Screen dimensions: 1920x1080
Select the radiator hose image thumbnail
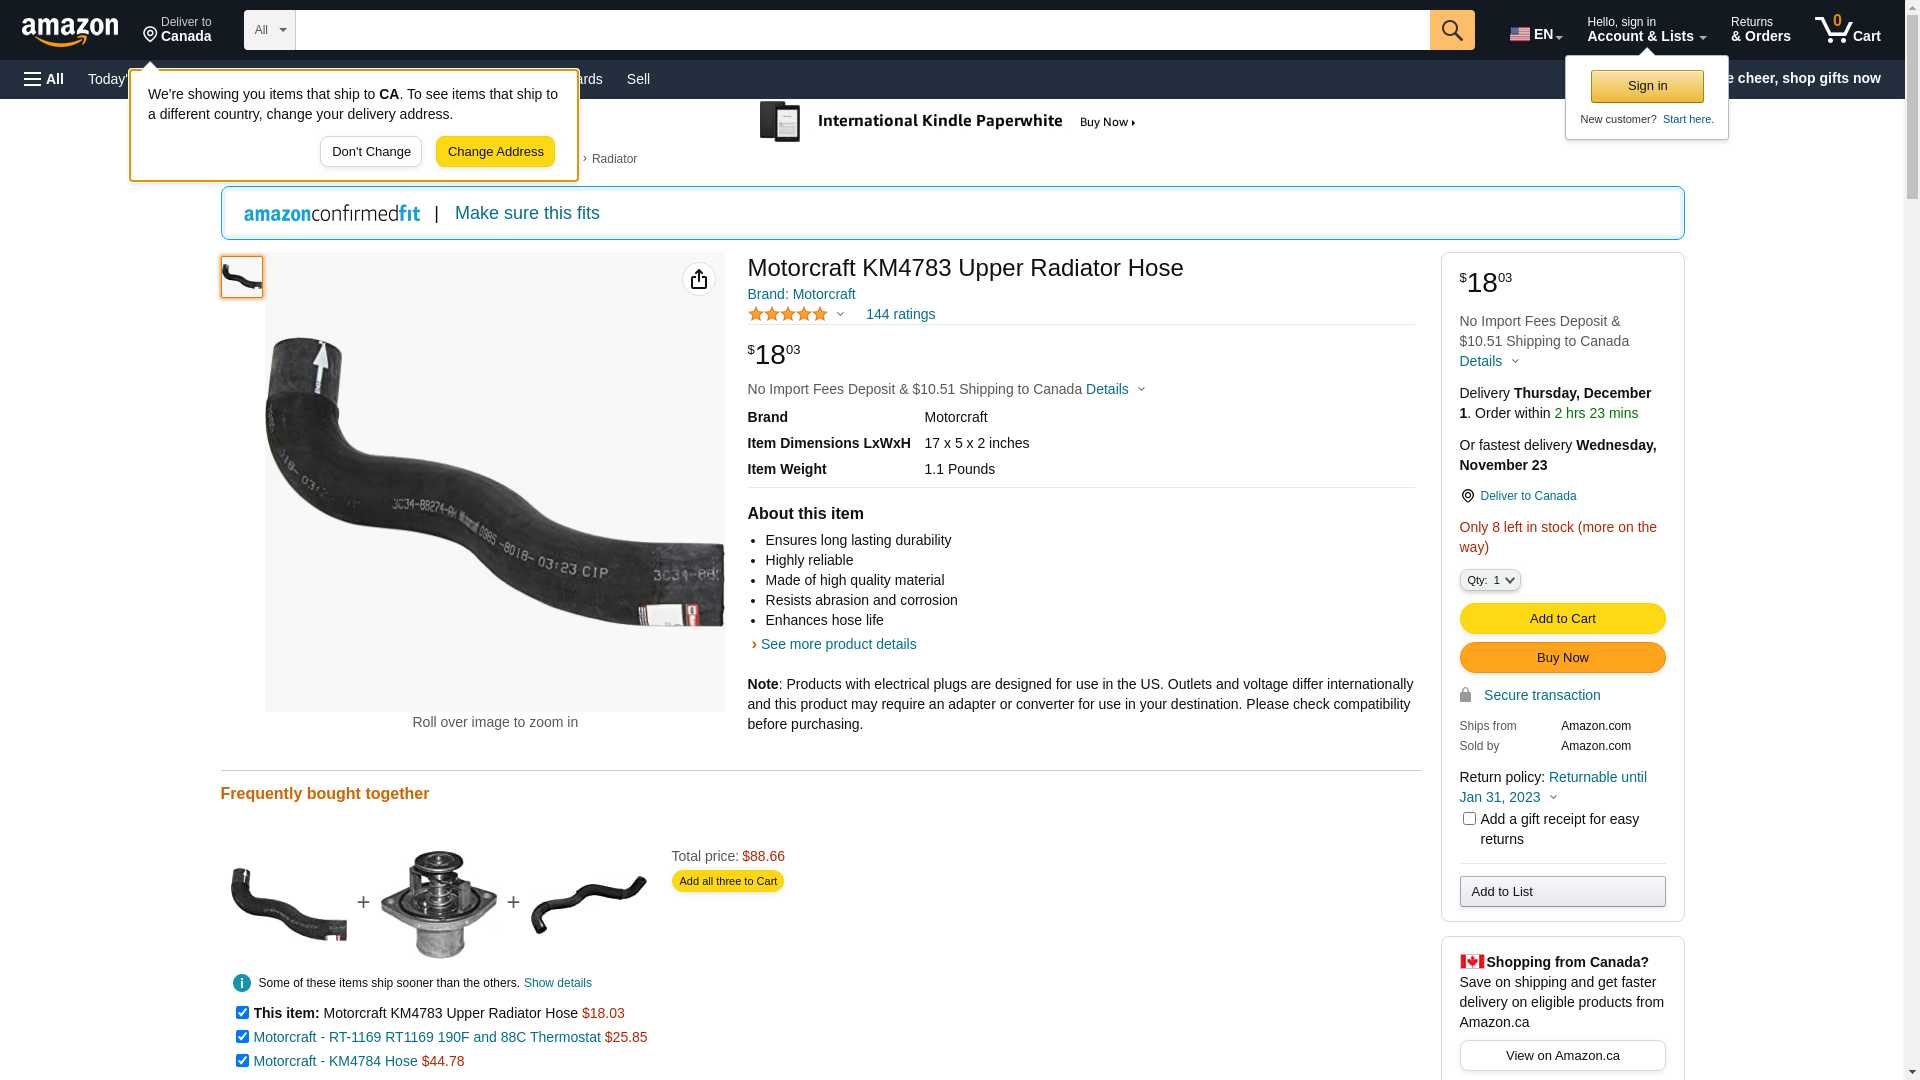(x=242, y=277)
